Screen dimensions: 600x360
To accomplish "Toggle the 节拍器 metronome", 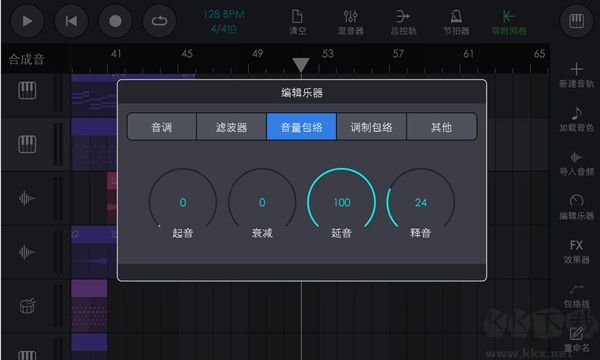I will click(x=456, y=22).
